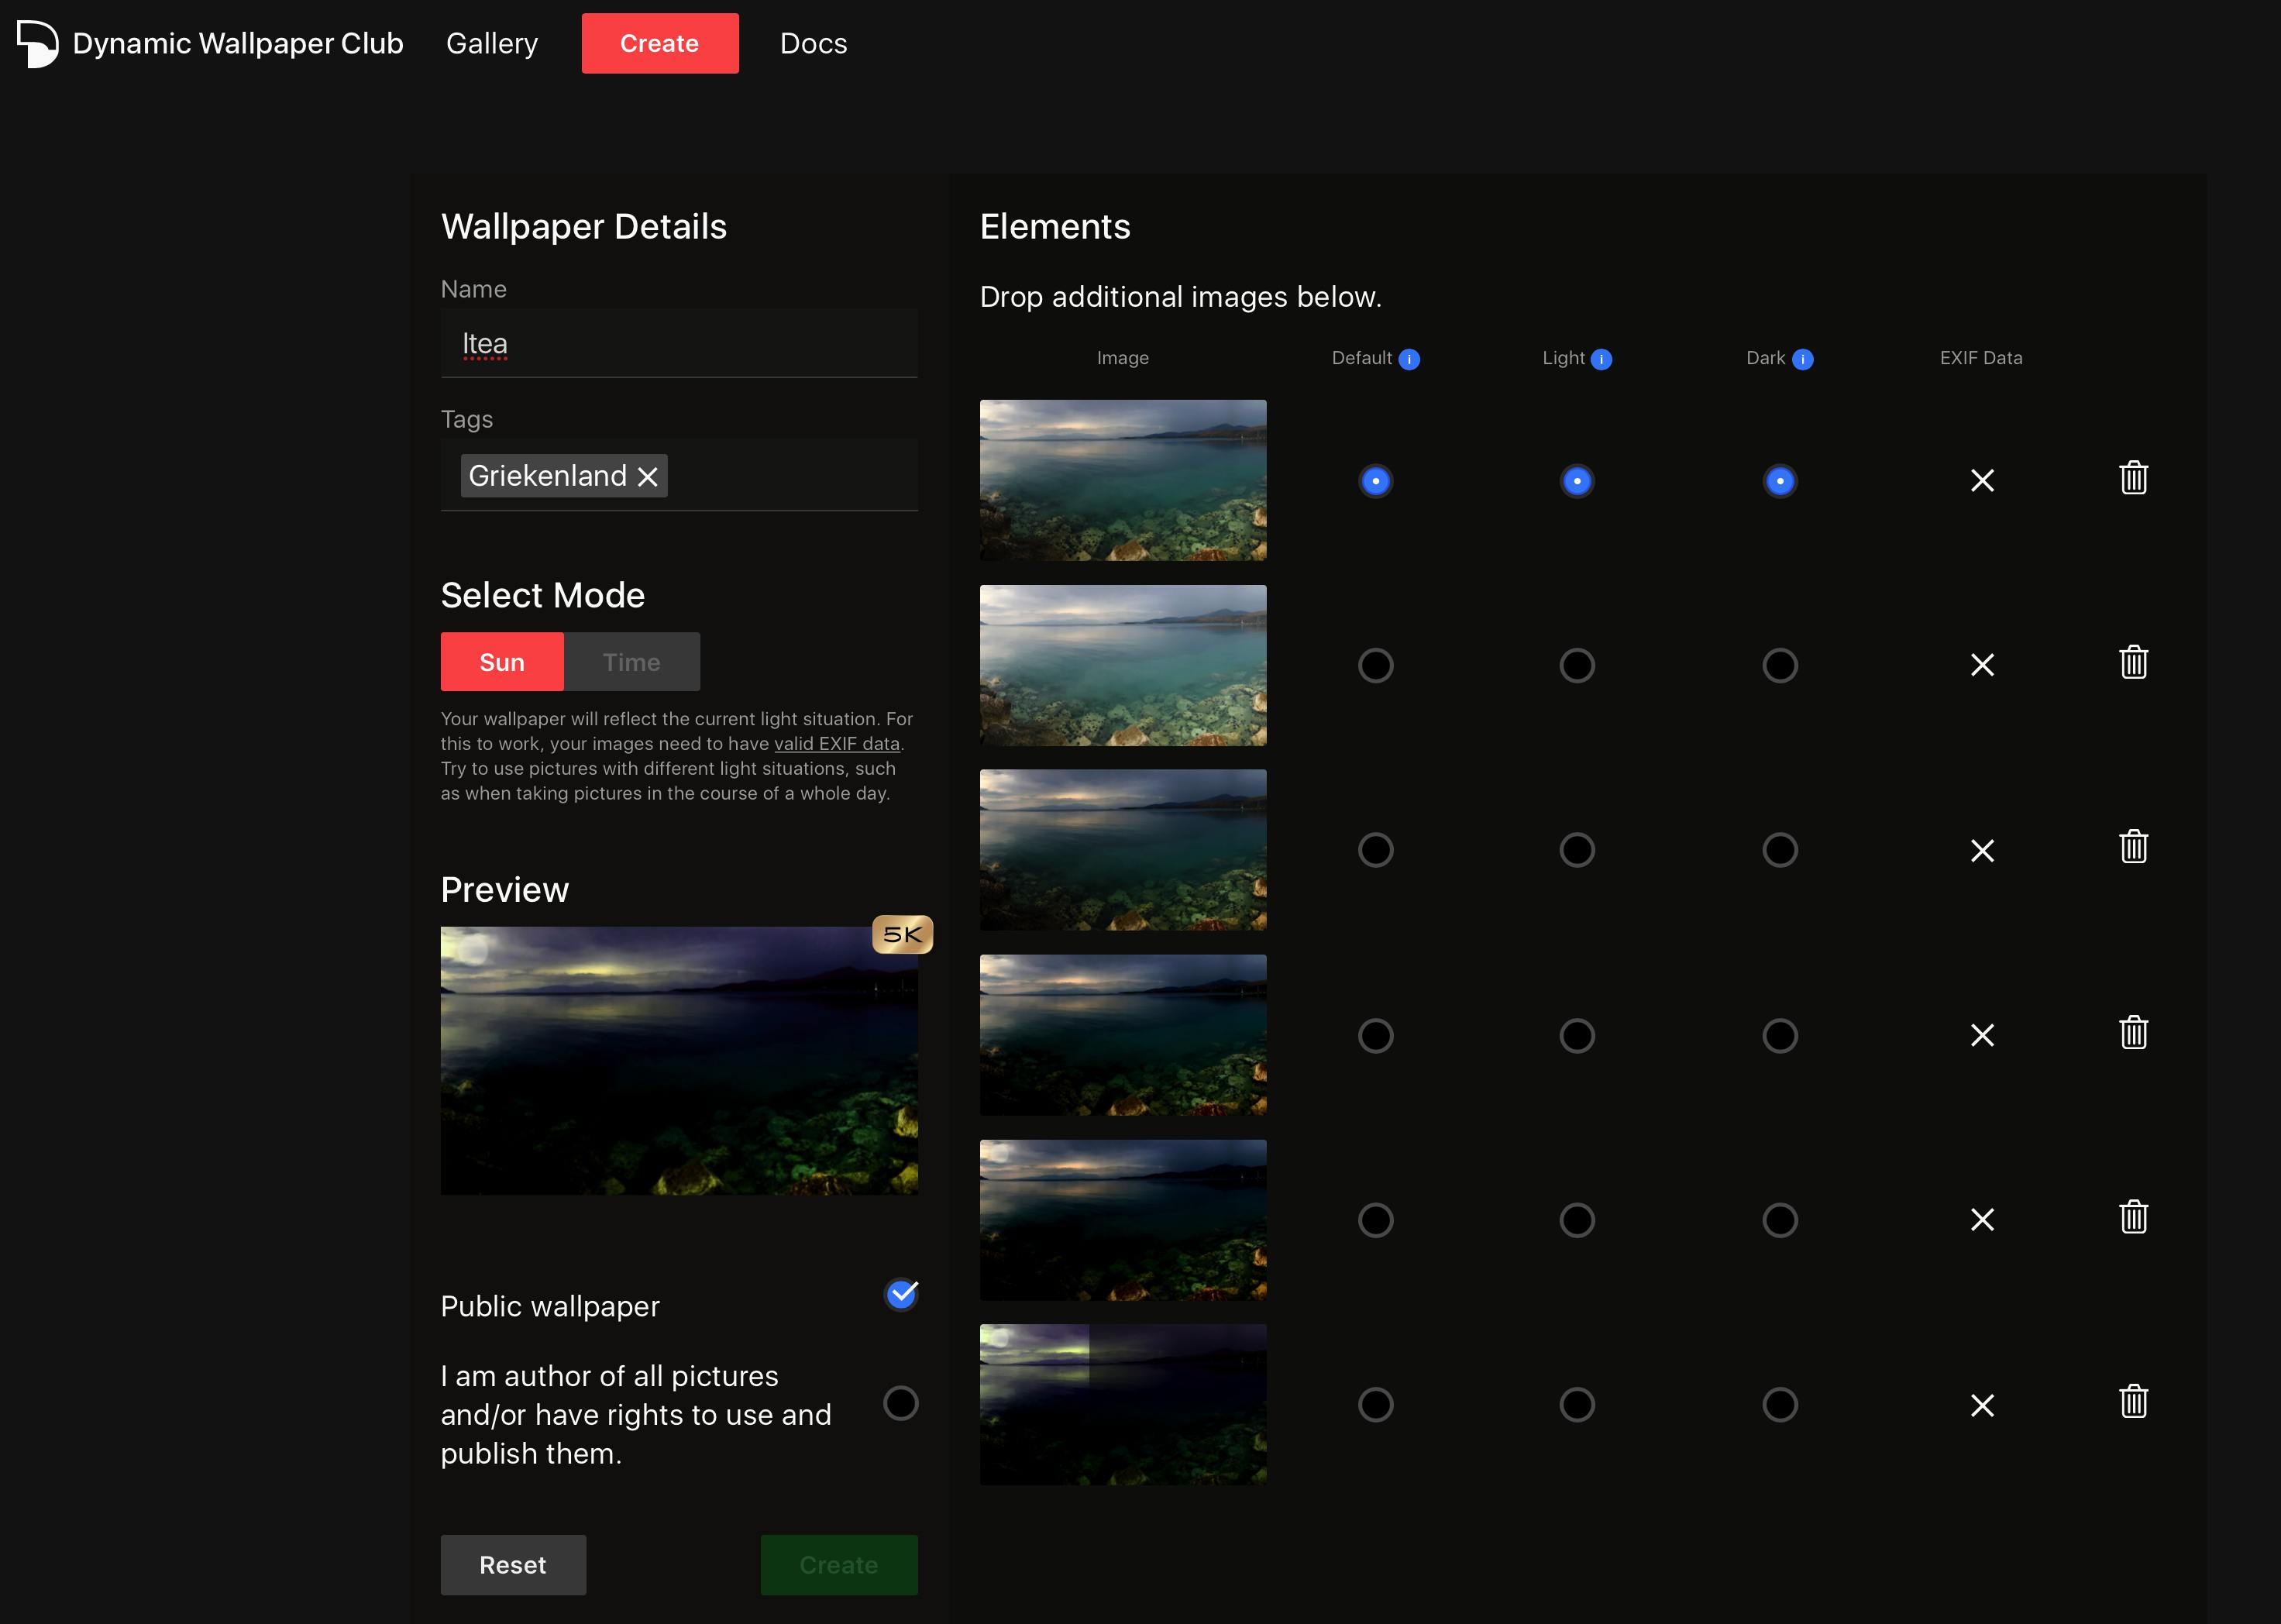
Task: Click the Dark column info icon
Action: coord(1802,359)
